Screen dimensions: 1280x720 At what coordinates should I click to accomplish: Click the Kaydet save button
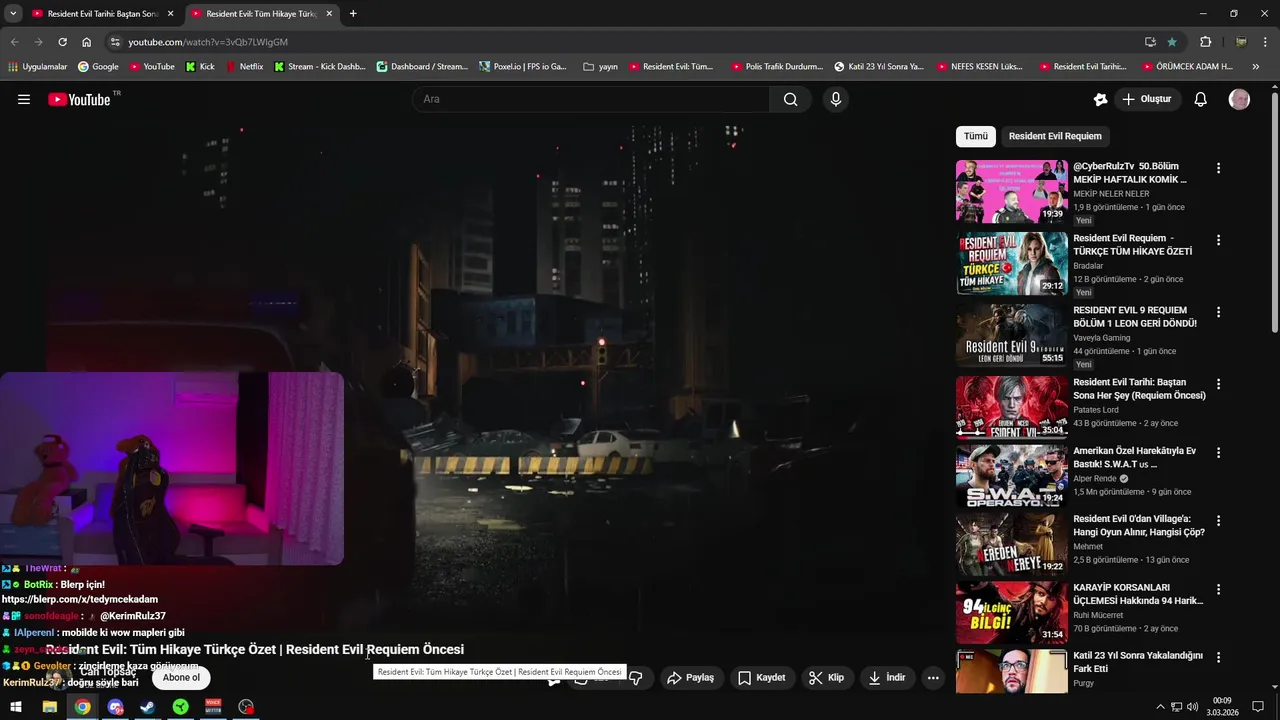(x=762, y=678)
